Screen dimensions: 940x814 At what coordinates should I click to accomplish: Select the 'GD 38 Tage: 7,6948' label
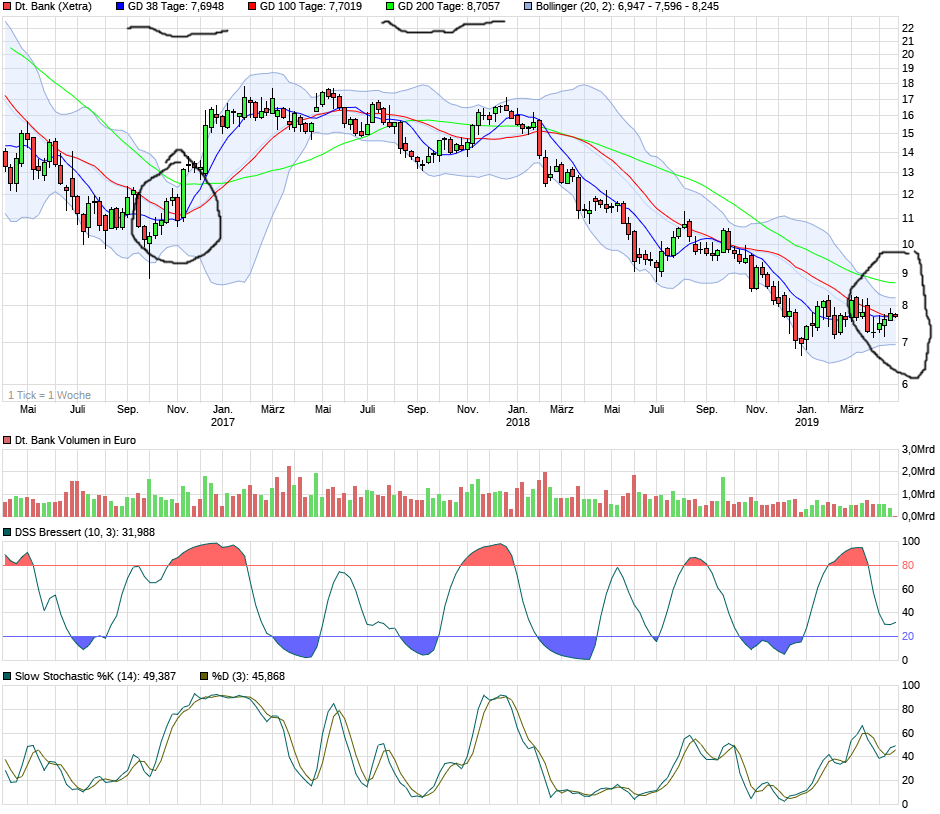(x=176, y=7)
